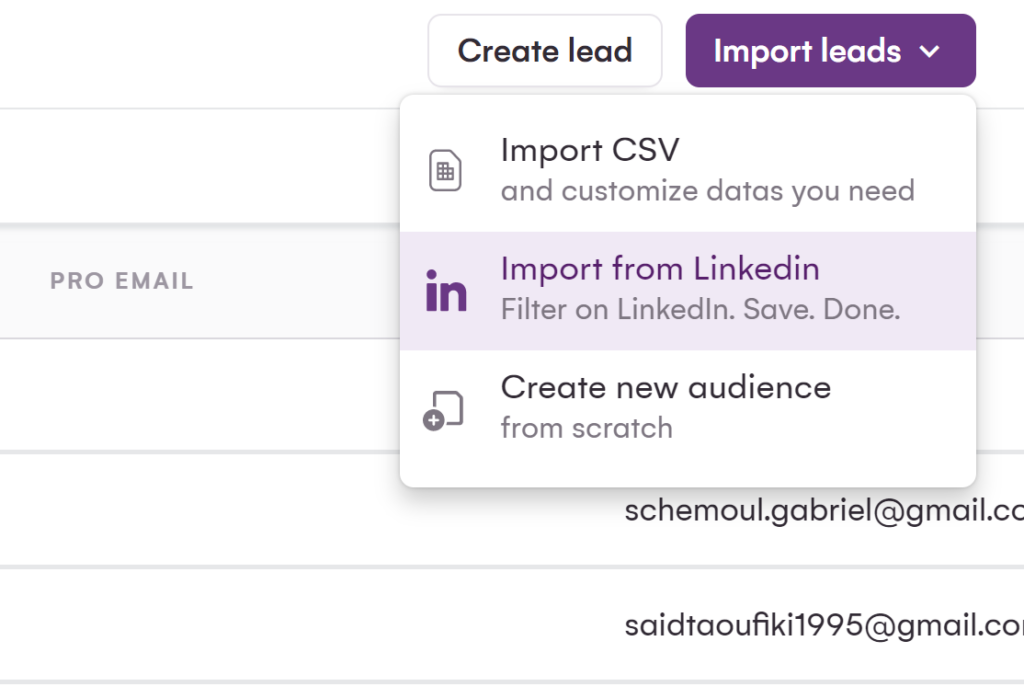This screenshot has height=698, width=1024.
Task: Click "Filter on LinkedIn. Save. Done." text
Action: coord(700,309)
